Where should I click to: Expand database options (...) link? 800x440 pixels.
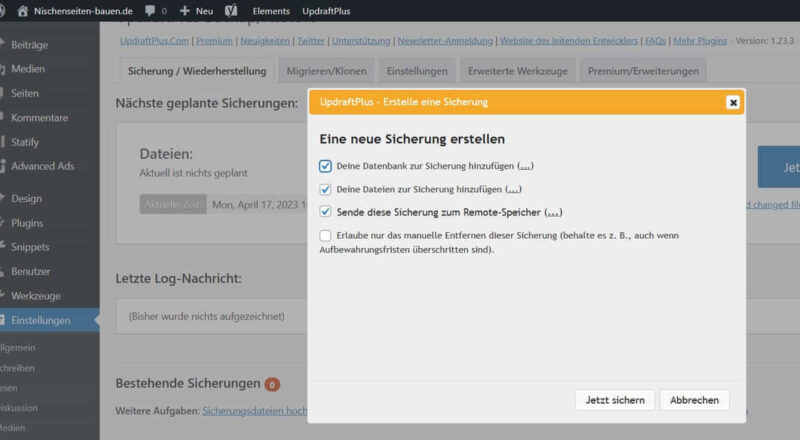coord(525,166)
